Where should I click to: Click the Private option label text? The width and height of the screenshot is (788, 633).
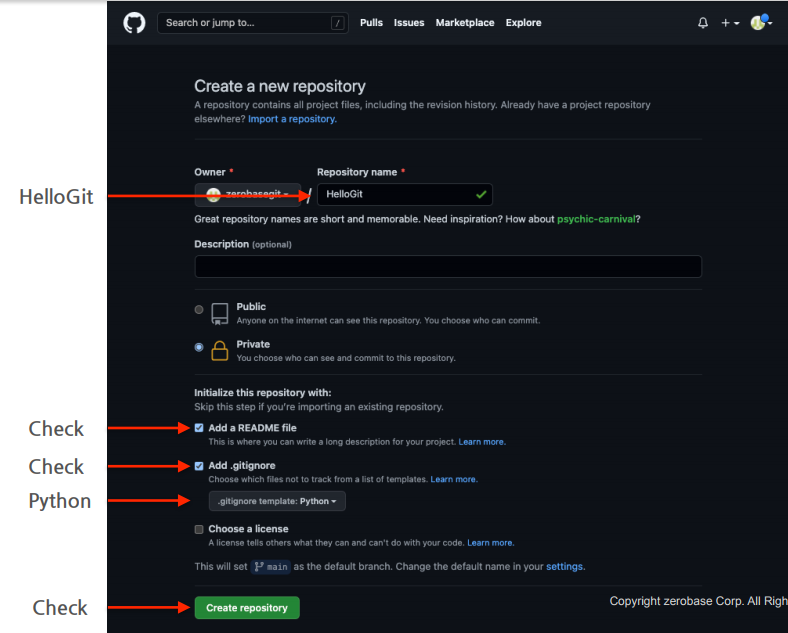click(253, 344)
